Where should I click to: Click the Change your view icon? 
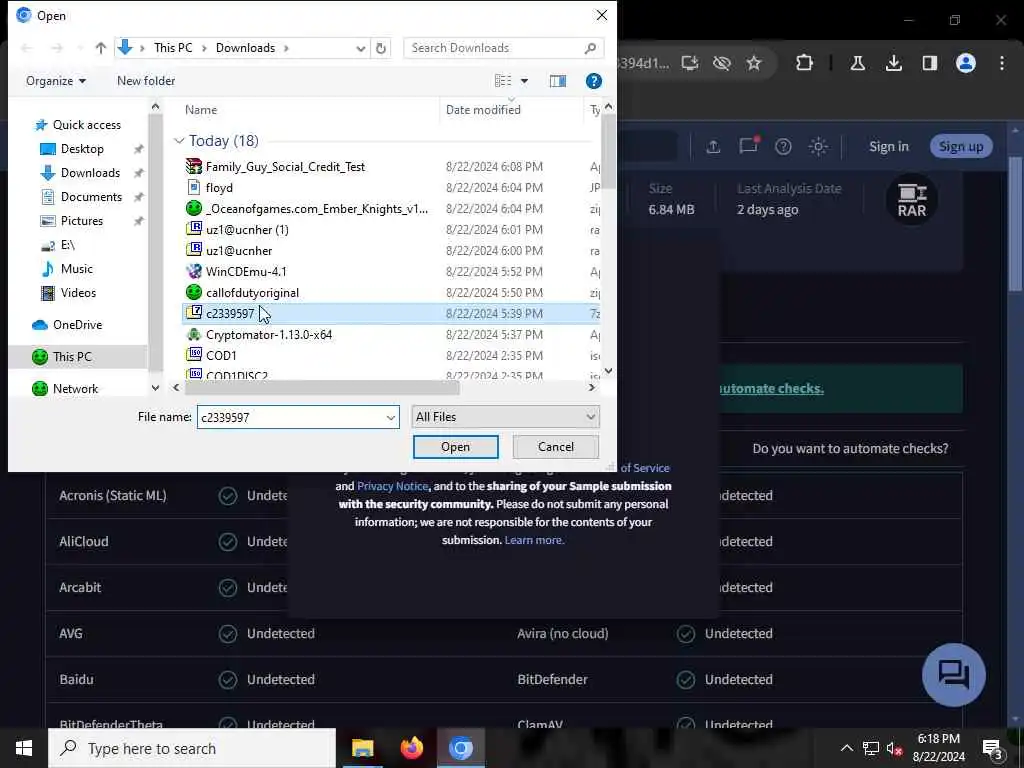pos(503,81)
